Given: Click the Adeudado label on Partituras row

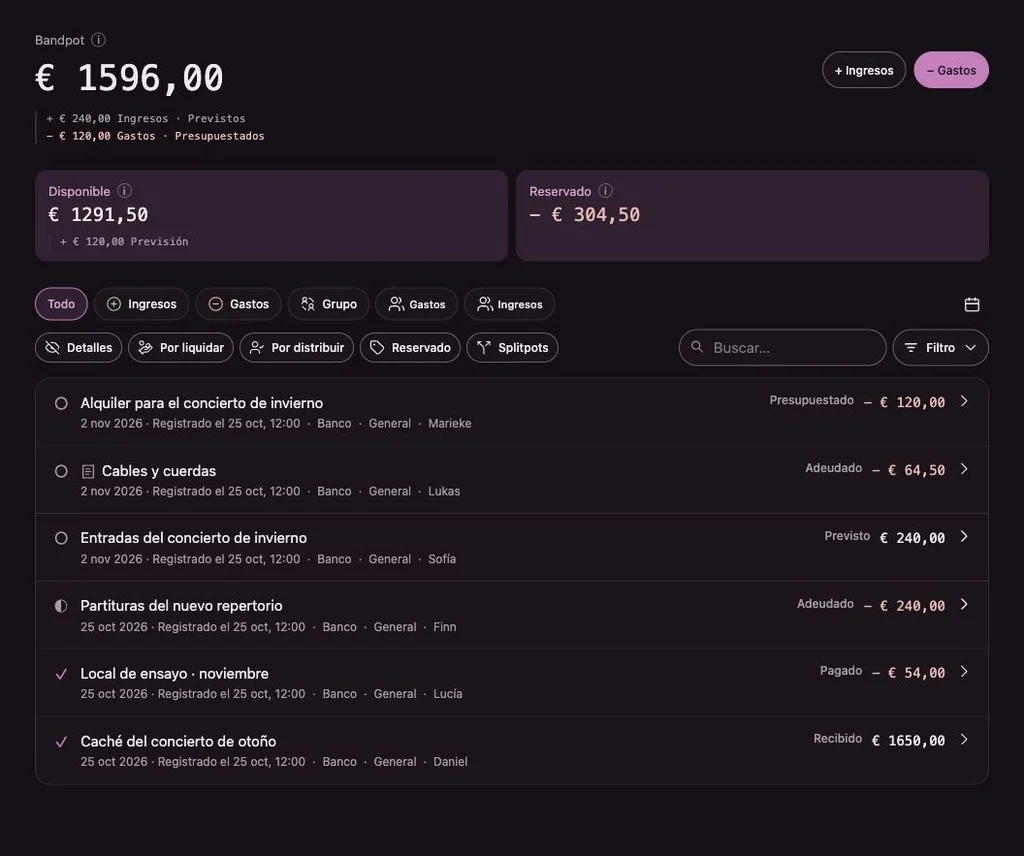Looking at the screenshot, I should pos(825,604).
